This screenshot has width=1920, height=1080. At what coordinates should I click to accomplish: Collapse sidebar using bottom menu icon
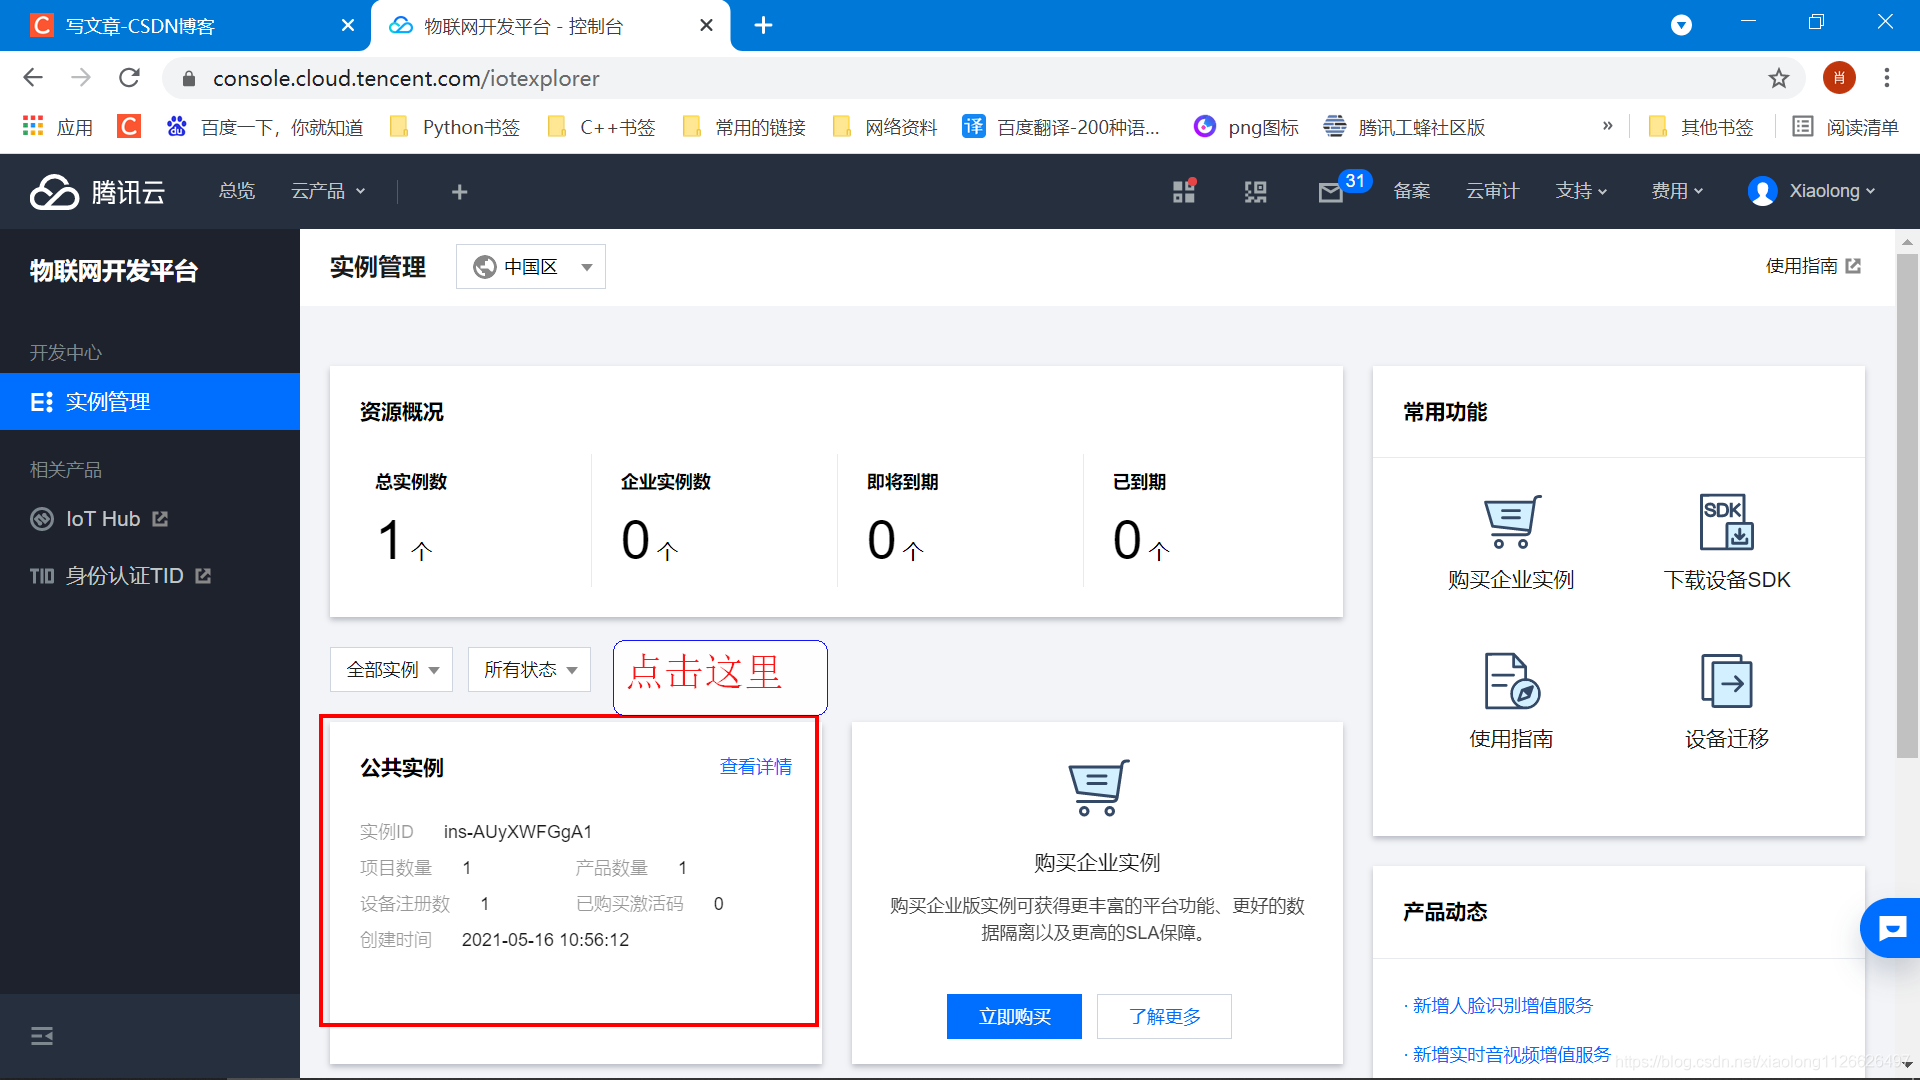42,1036
